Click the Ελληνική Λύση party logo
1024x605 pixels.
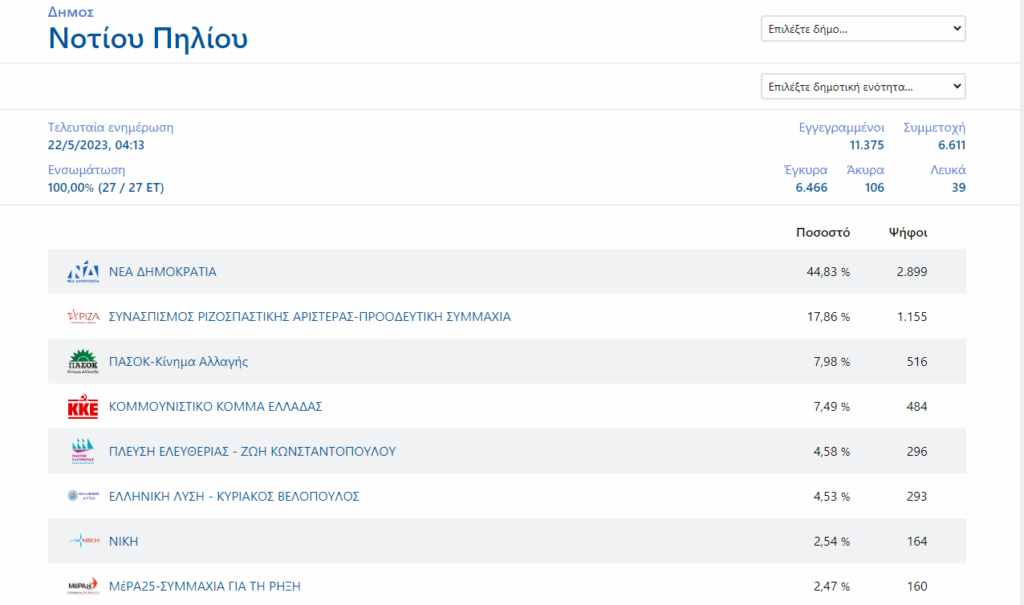82,496
